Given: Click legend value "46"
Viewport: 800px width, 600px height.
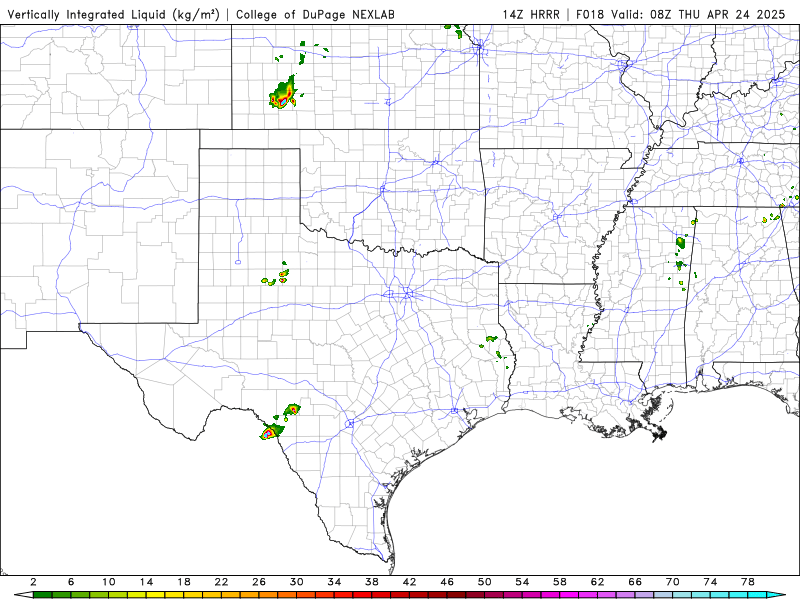Looking at the screenshot, I should pos(447,582).
